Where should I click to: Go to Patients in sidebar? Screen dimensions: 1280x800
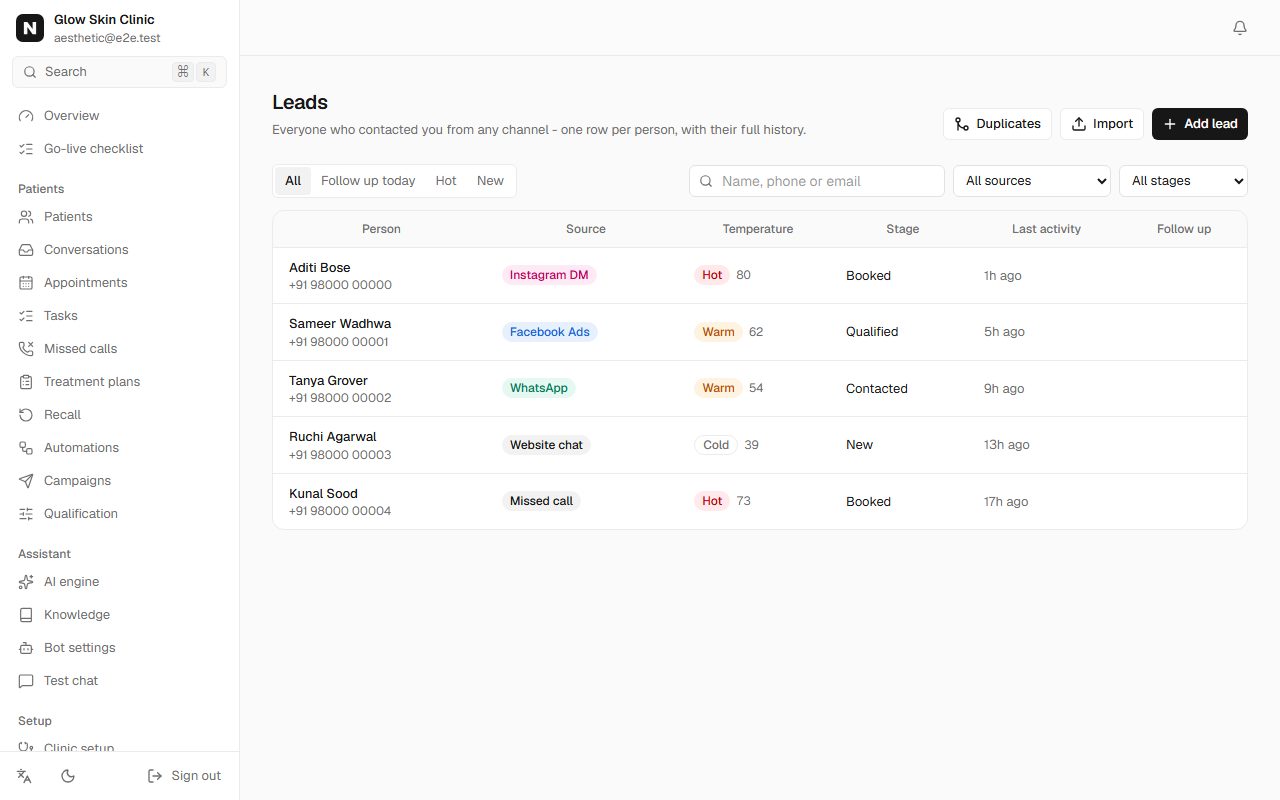pyautogui.click(x=119, y=217)
